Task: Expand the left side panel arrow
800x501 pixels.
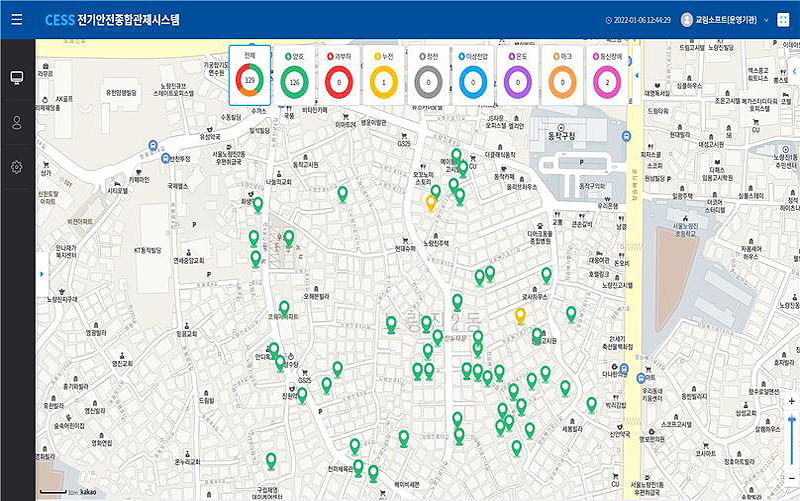Action: tap(40, 273)
